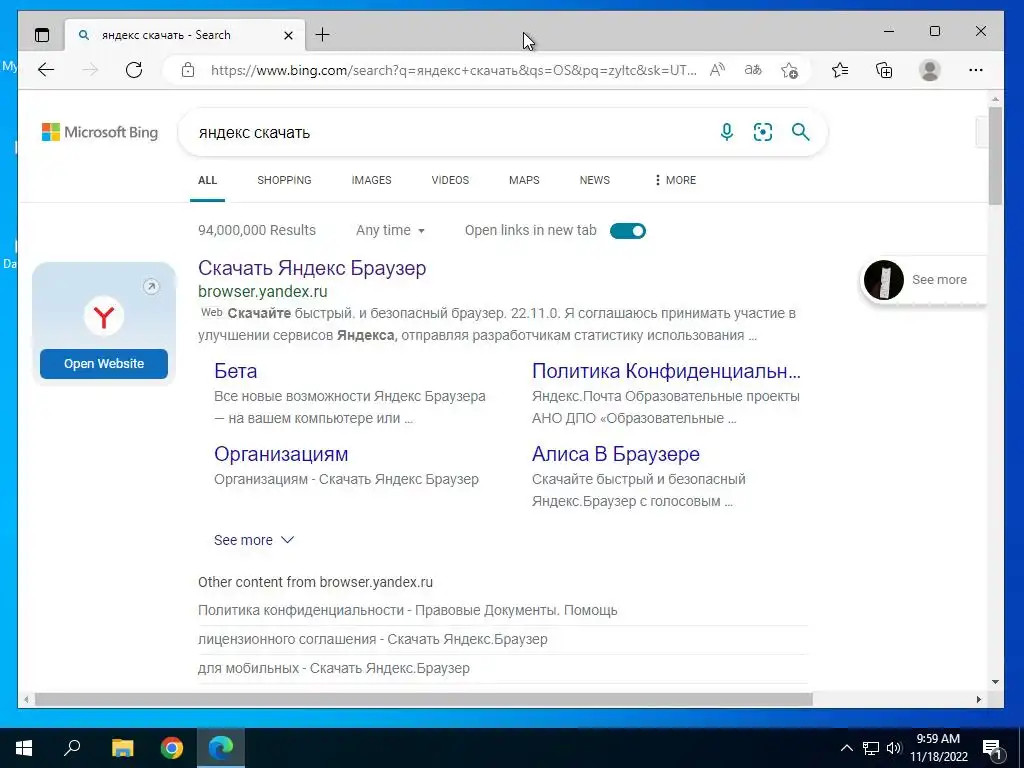1024x768 pixels.
Task: Open the Any time filter dropdown
Action: coord(390,231)
